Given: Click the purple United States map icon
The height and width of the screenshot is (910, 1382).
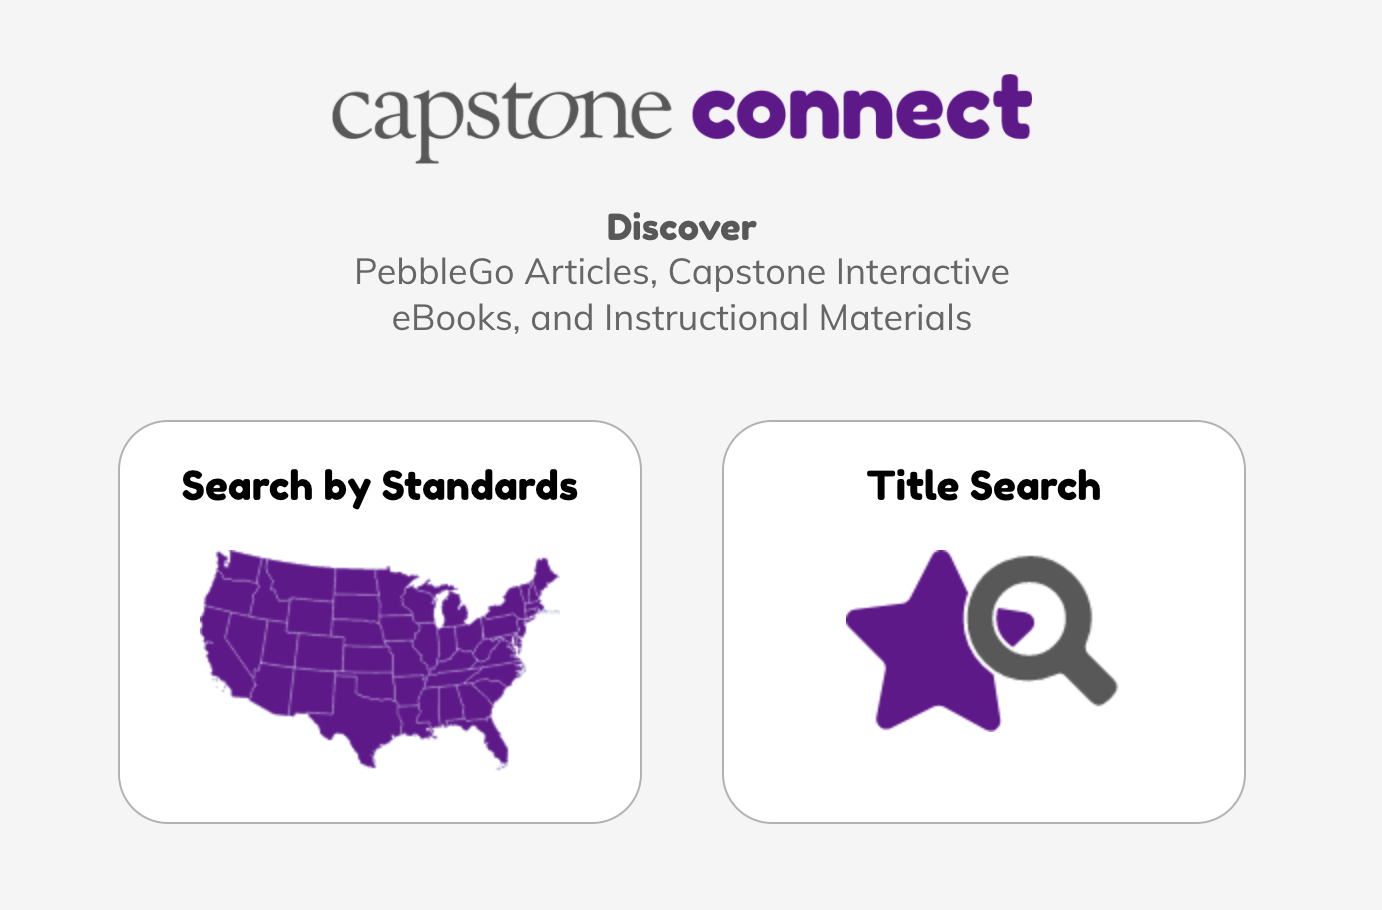Looking at the screenshot, I should 380,659.
